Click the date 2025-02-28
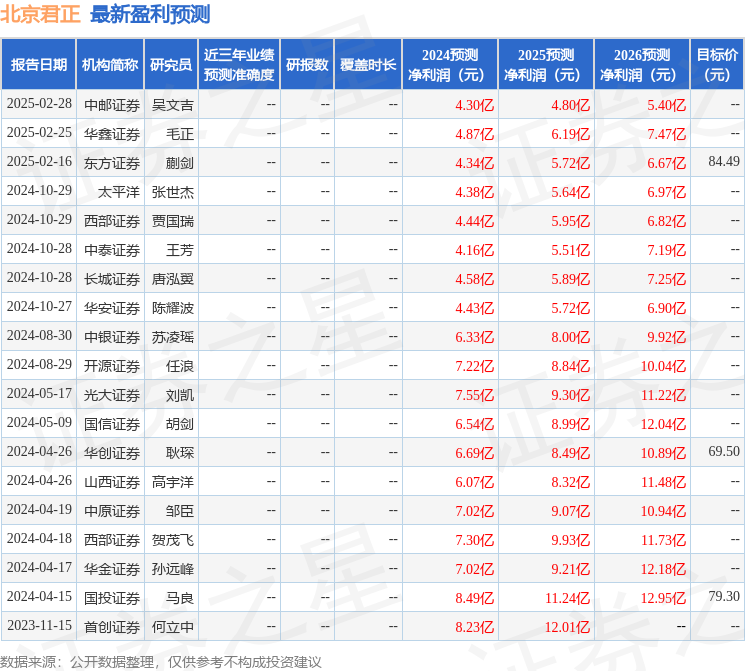745x671 pixels. [x=39, y=104]
